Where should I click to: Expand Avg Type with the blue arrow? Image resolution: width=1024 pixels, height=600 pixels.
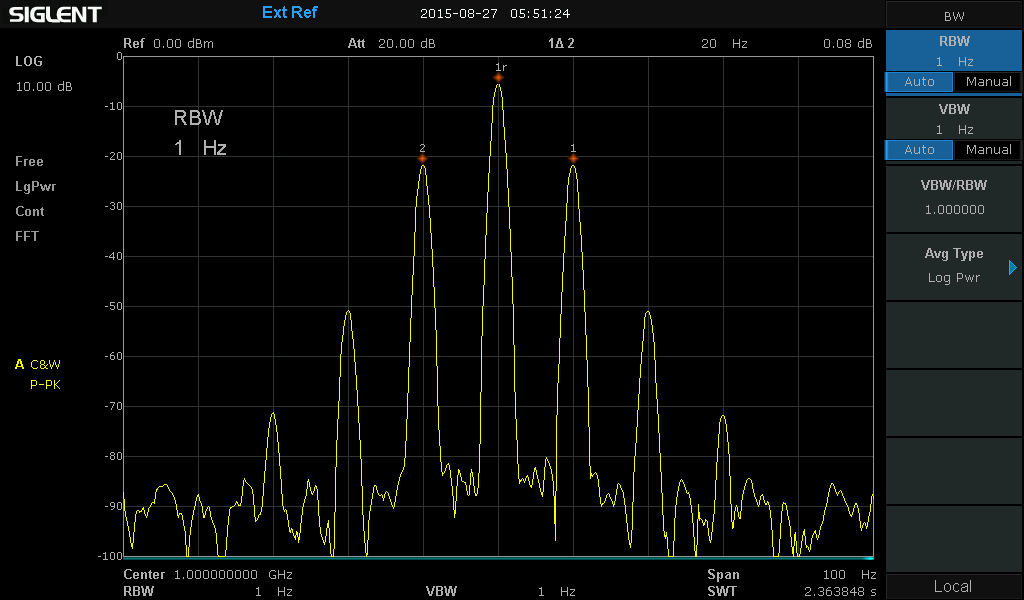click(1013, 267)
